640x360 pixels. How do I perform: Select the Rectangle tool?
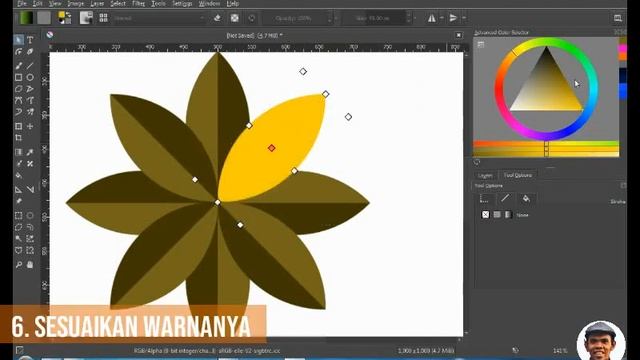click(x=19, y=77)
